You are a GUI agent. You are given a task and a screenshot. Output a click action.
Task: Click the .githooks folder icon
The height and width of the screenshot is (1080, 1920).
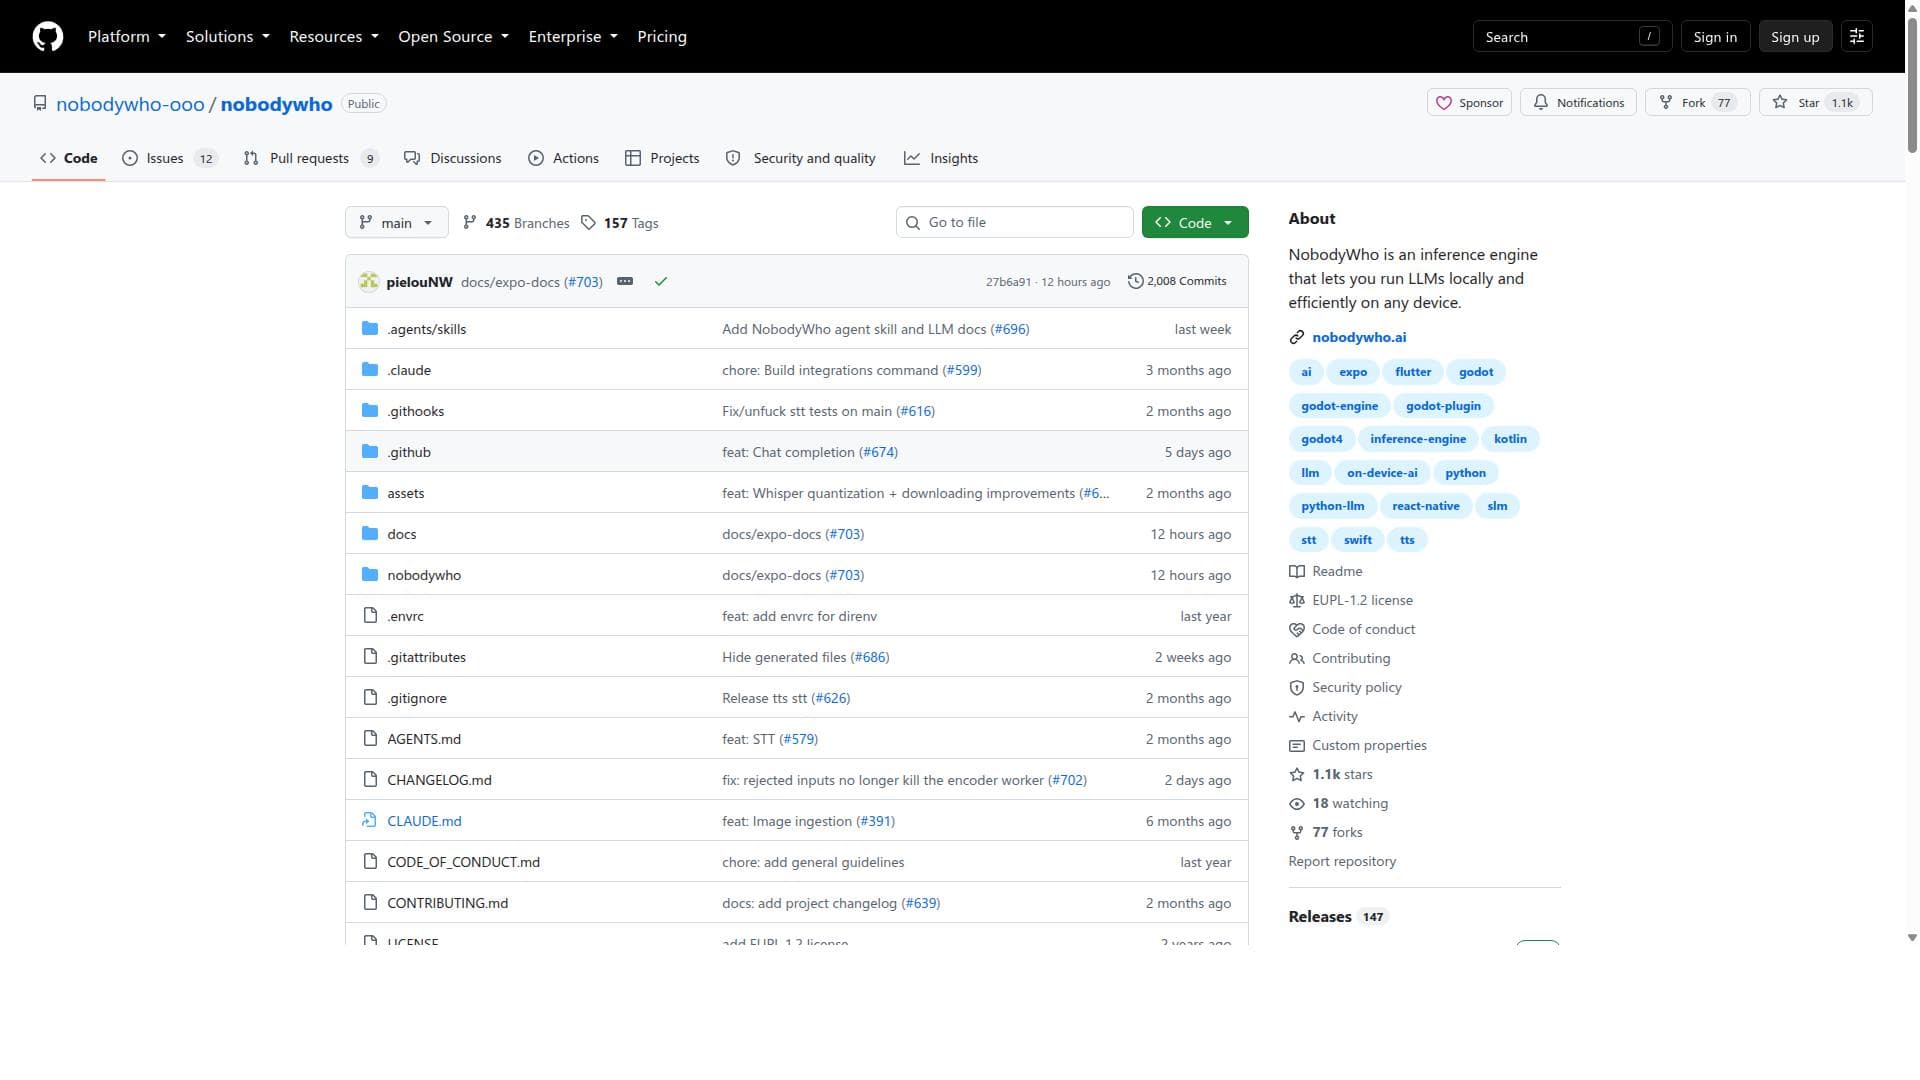(x=370, y=411)
